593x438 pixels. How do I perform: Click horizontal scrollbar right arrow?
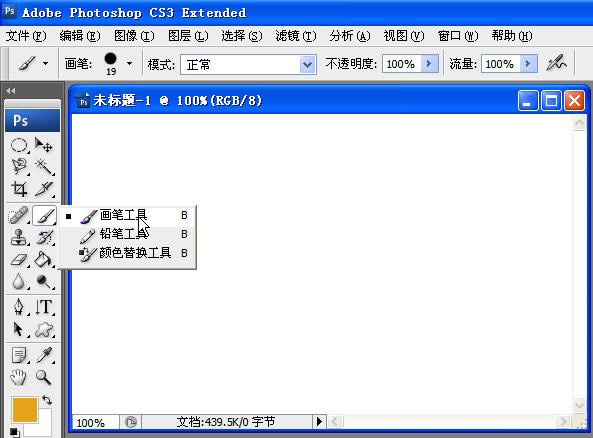point(564,421)
